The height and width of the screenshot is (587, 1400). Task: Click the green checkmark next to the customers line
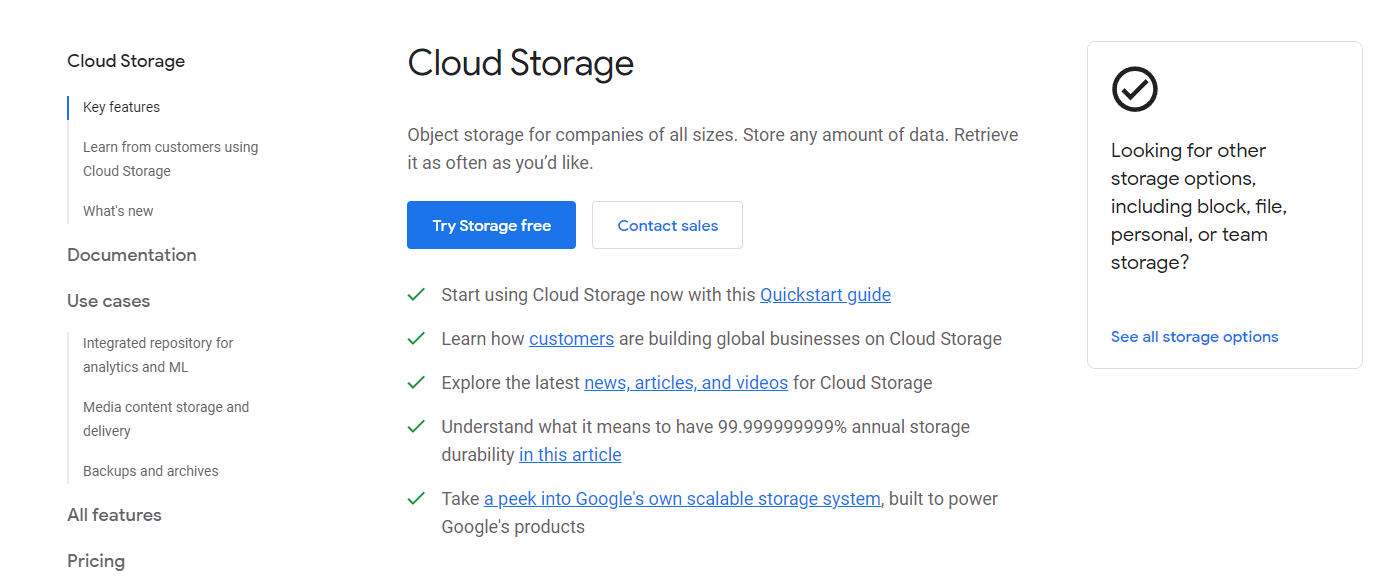416,338
